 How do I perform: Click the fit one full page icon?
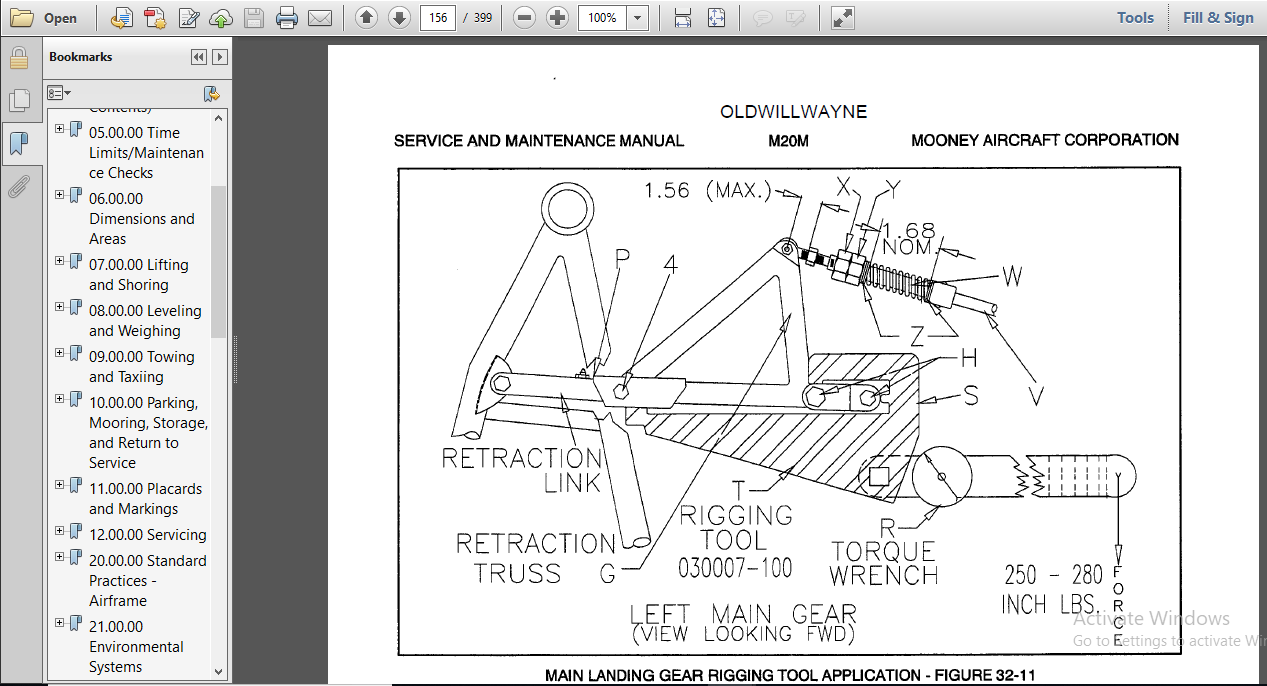(716, 18)
